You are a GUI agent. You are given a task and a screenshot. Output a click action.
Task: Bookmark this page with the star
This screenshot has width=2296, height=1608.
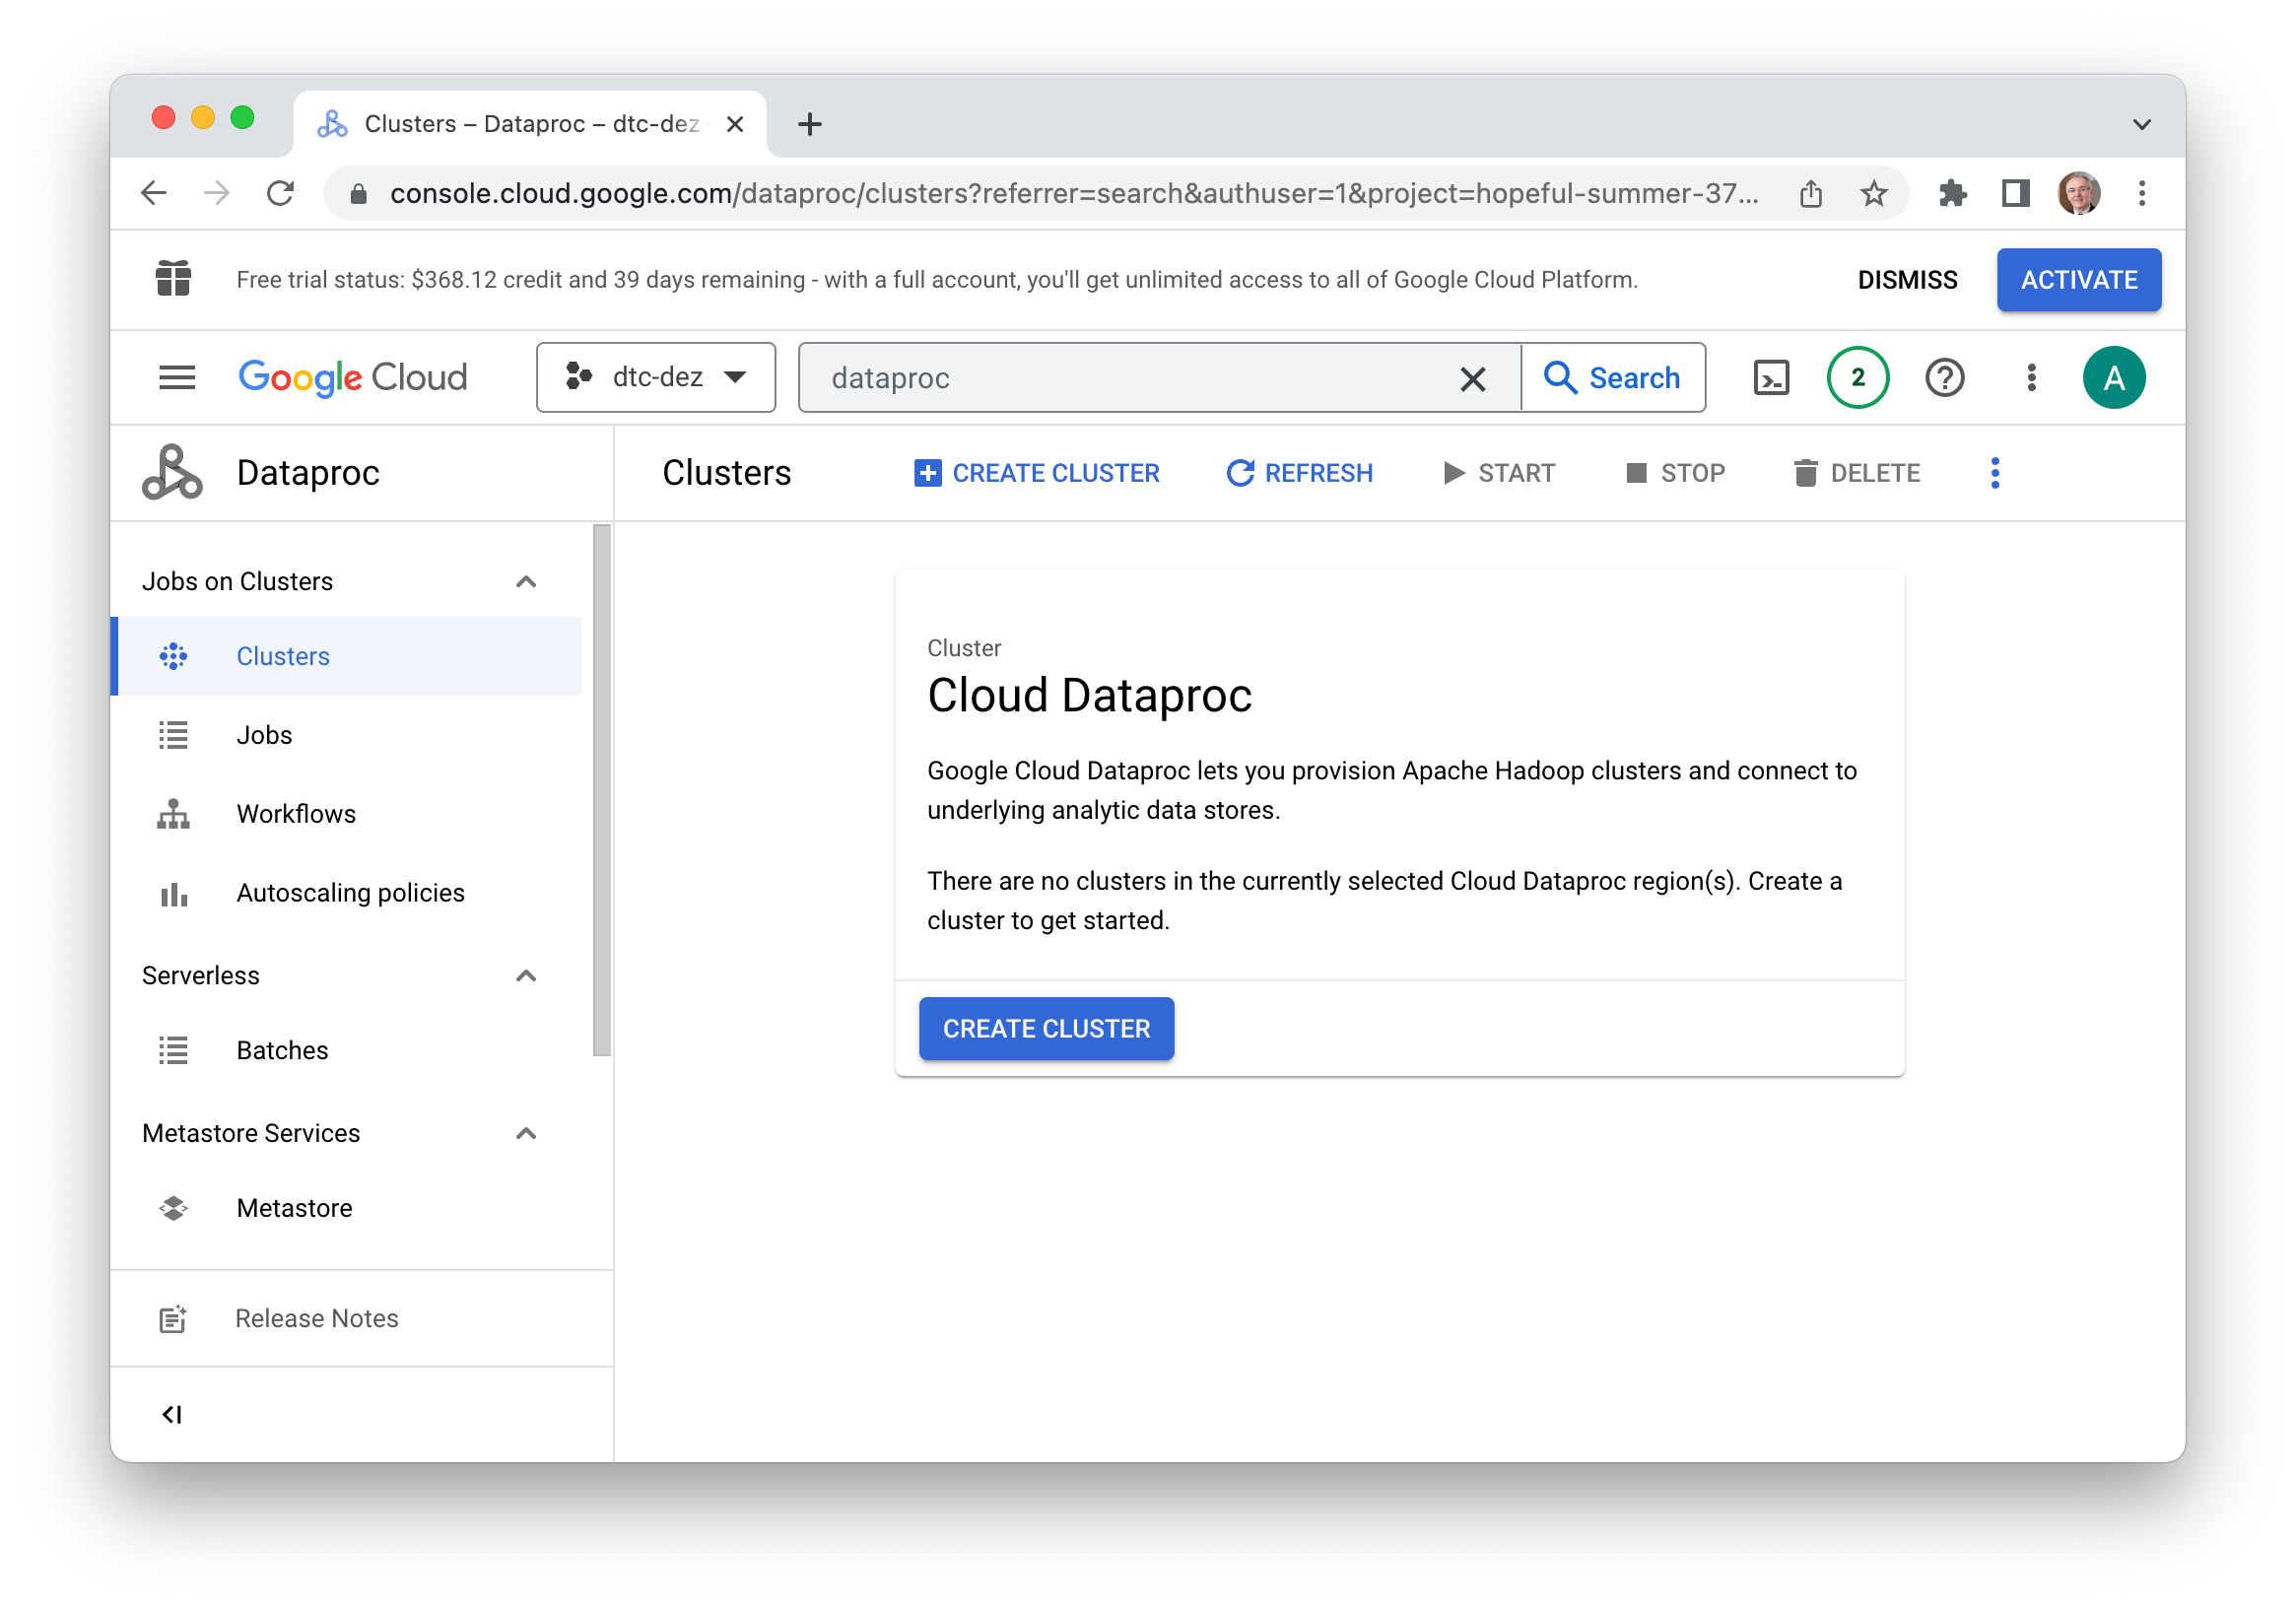pos(1873,193)
